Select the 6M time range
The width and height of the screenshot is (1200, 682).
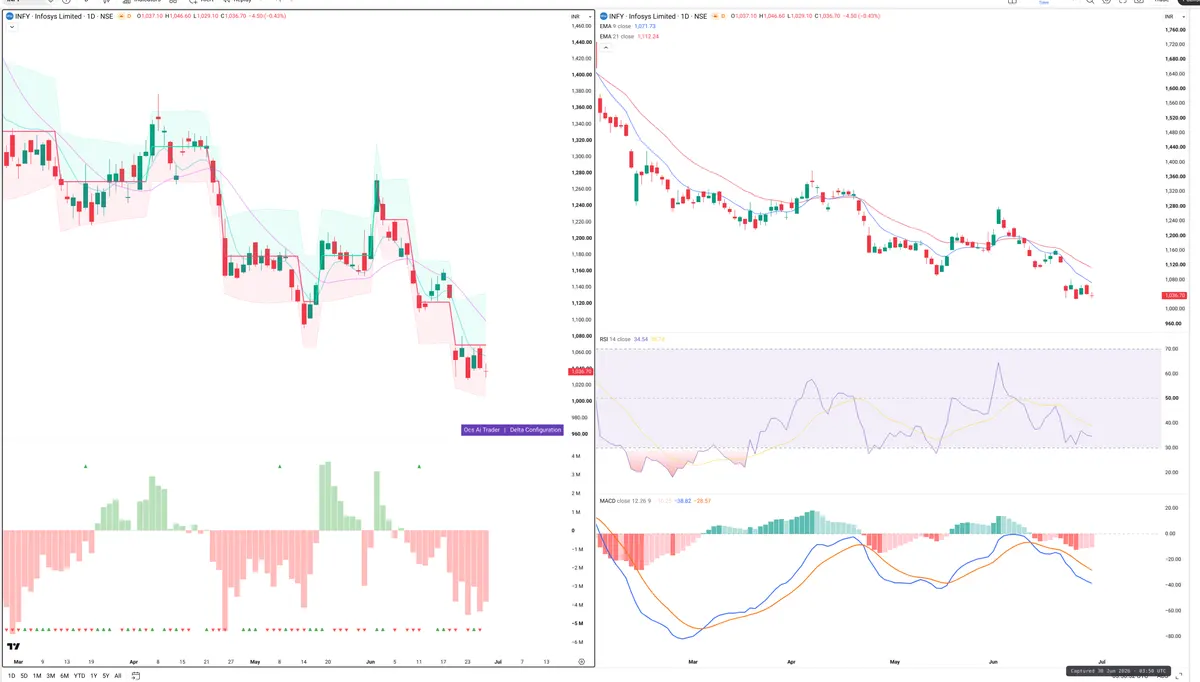pos(64,676)
